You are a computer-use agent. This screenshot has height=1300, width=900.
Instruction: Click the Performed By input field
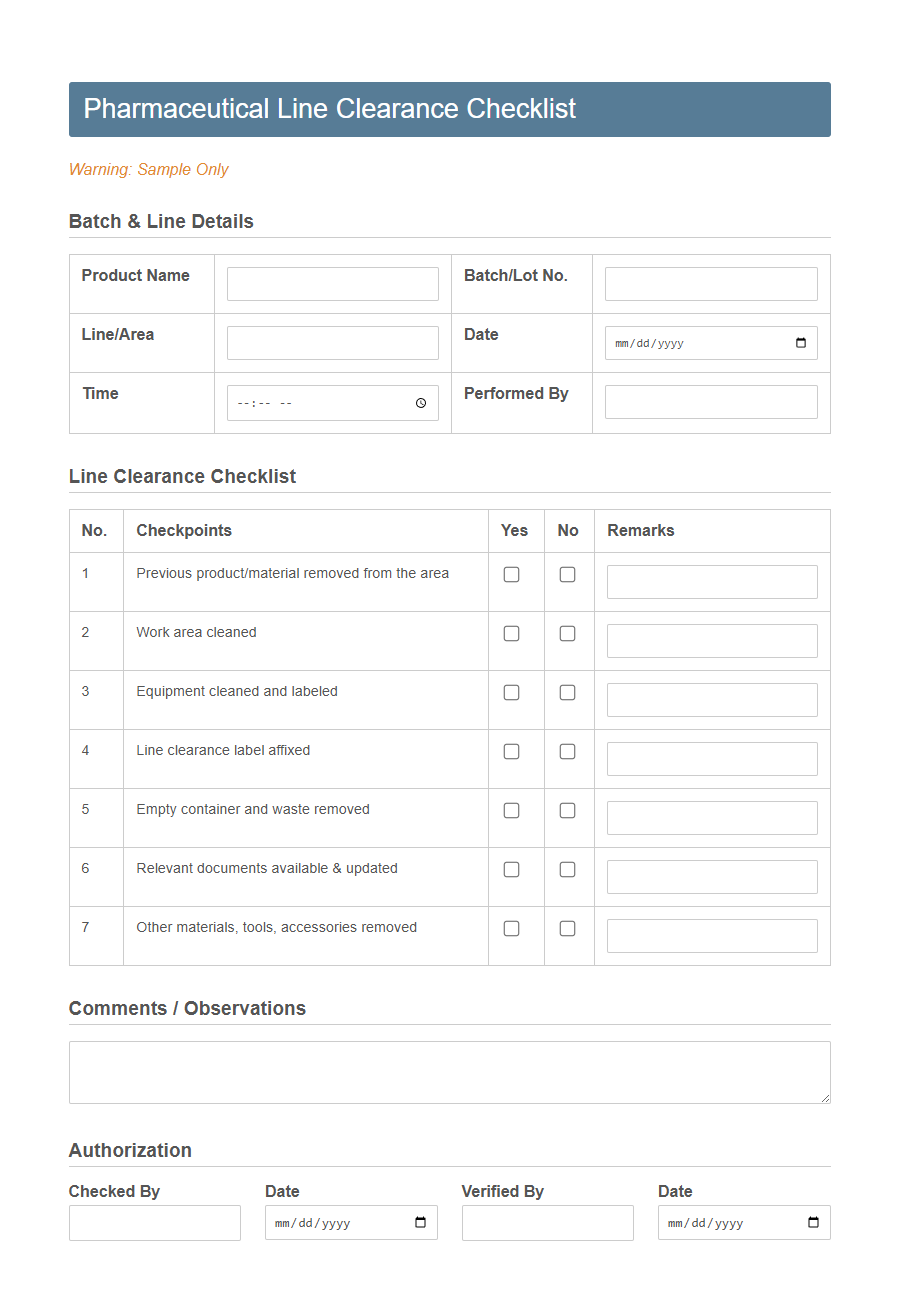pyautogui.click(x=710, y=401)
